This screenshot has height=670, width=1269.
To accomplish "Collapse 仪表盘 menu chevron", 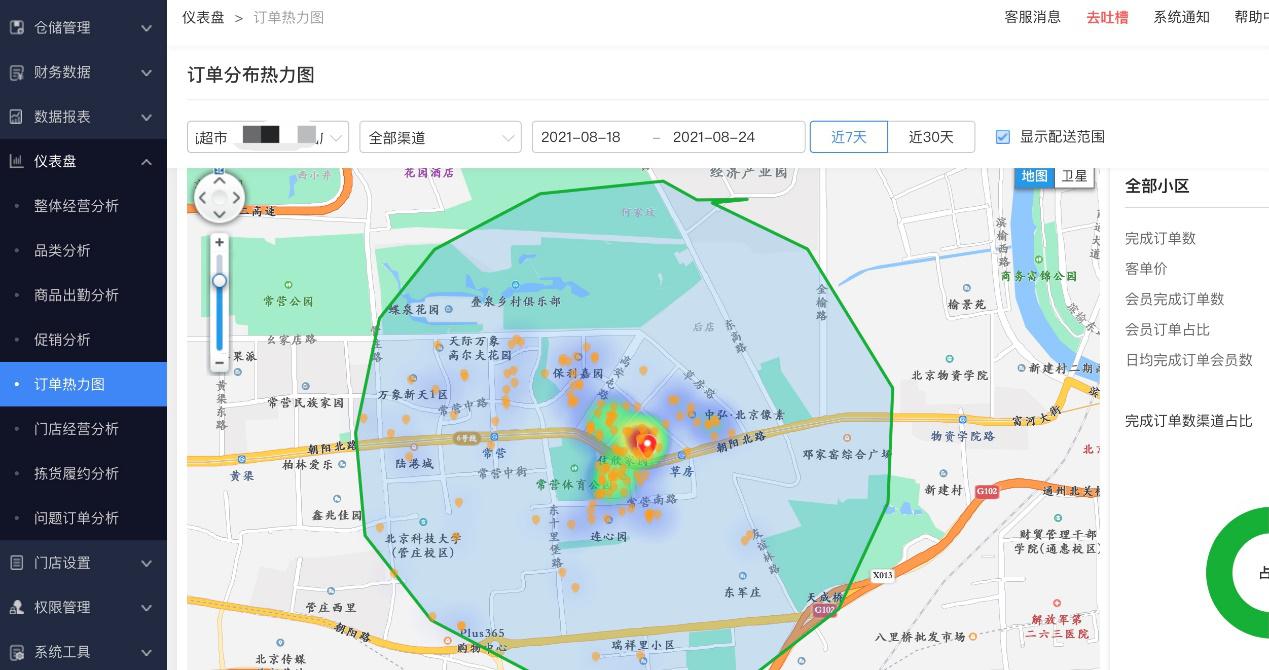I will (146, 161).
